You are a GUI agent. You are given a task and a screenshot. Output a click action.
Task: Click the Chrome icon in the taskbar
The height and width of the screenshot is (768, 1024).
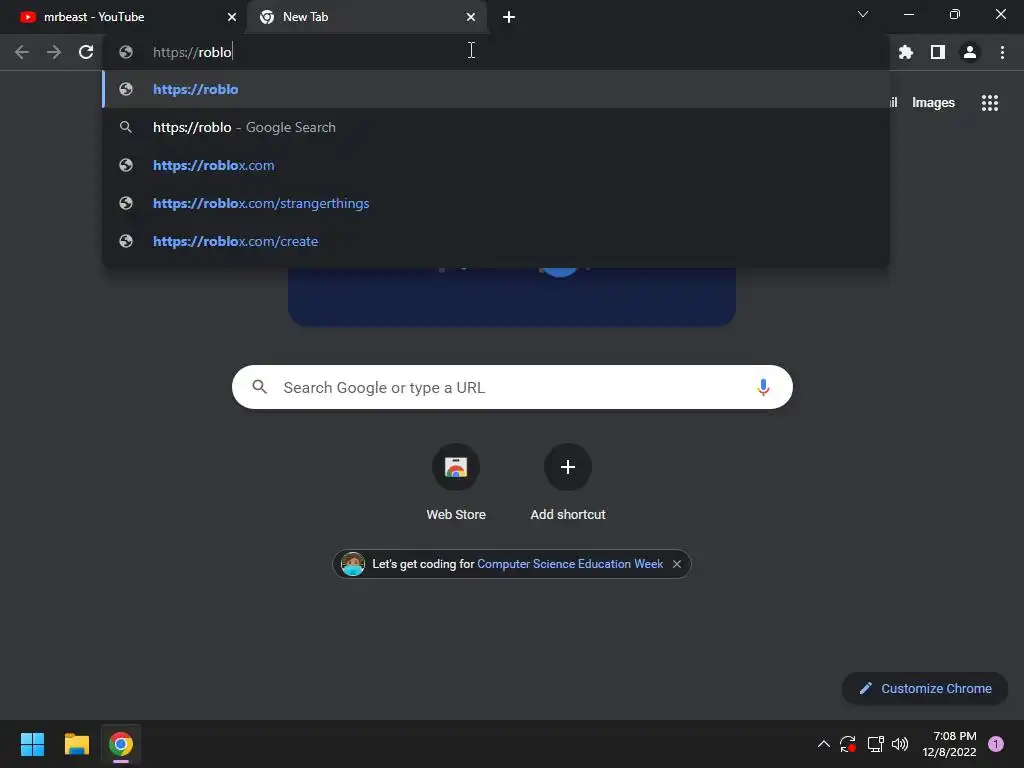121,744
